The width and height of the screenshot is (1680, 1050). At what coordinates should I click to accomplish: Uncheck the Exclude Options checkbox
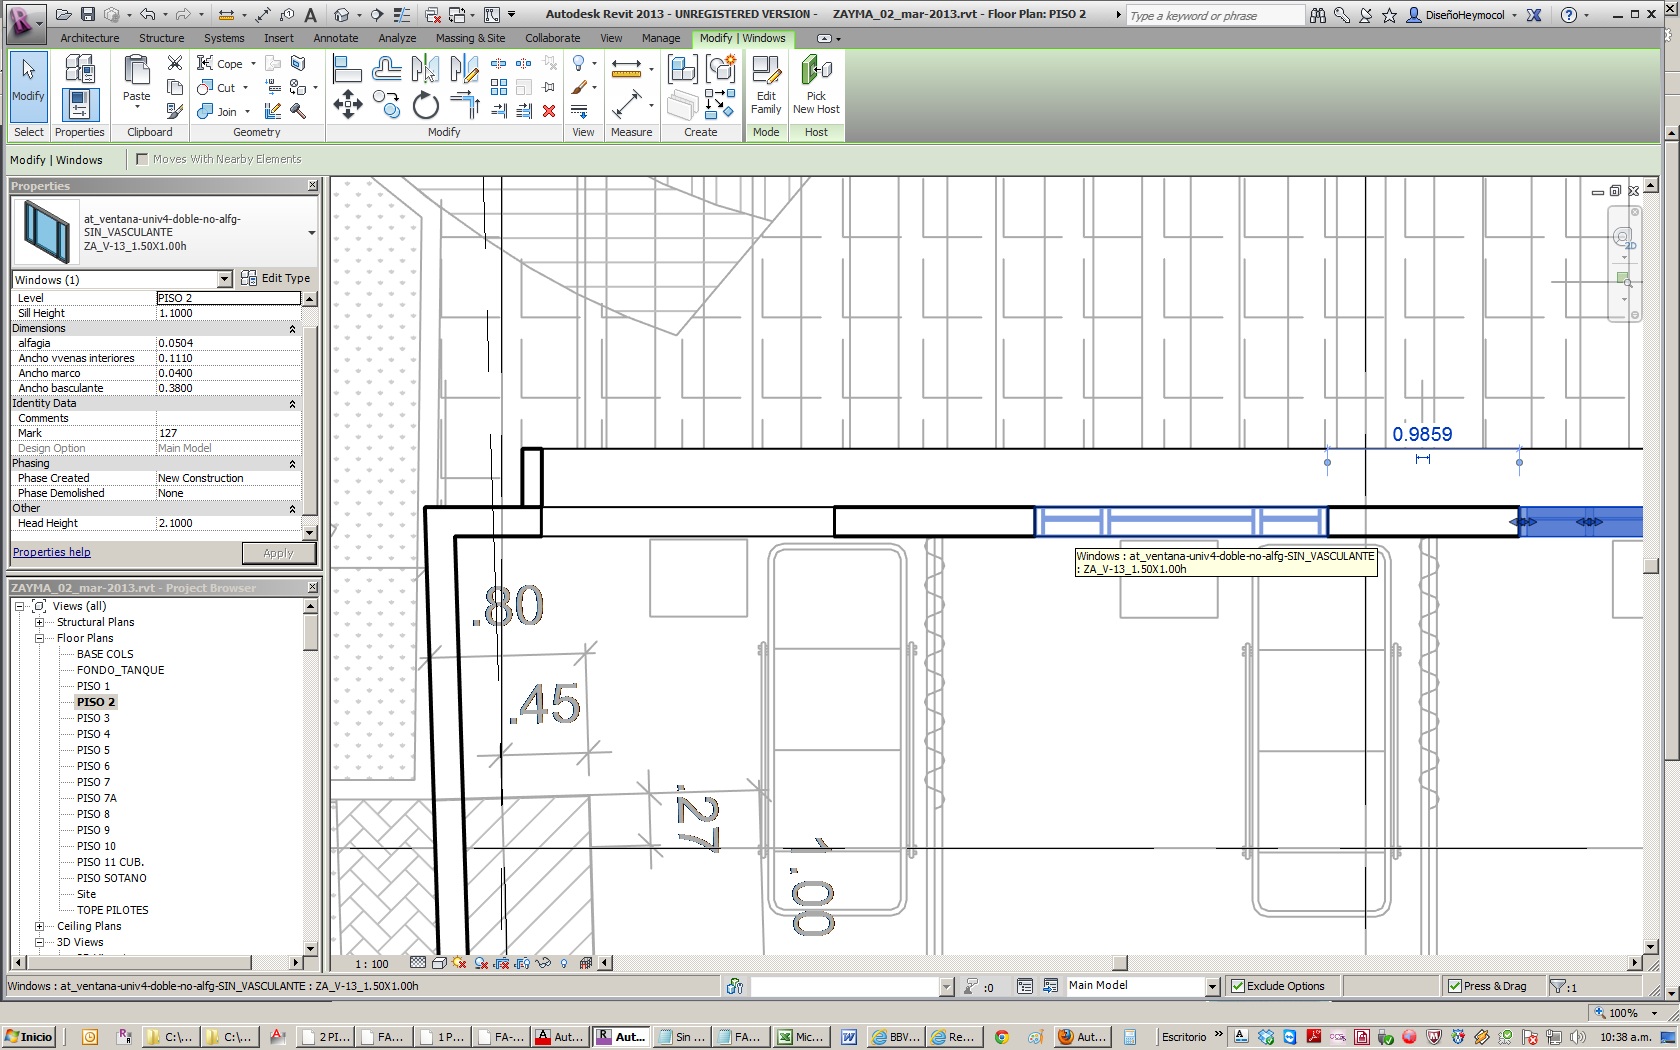click(1238, 986)
